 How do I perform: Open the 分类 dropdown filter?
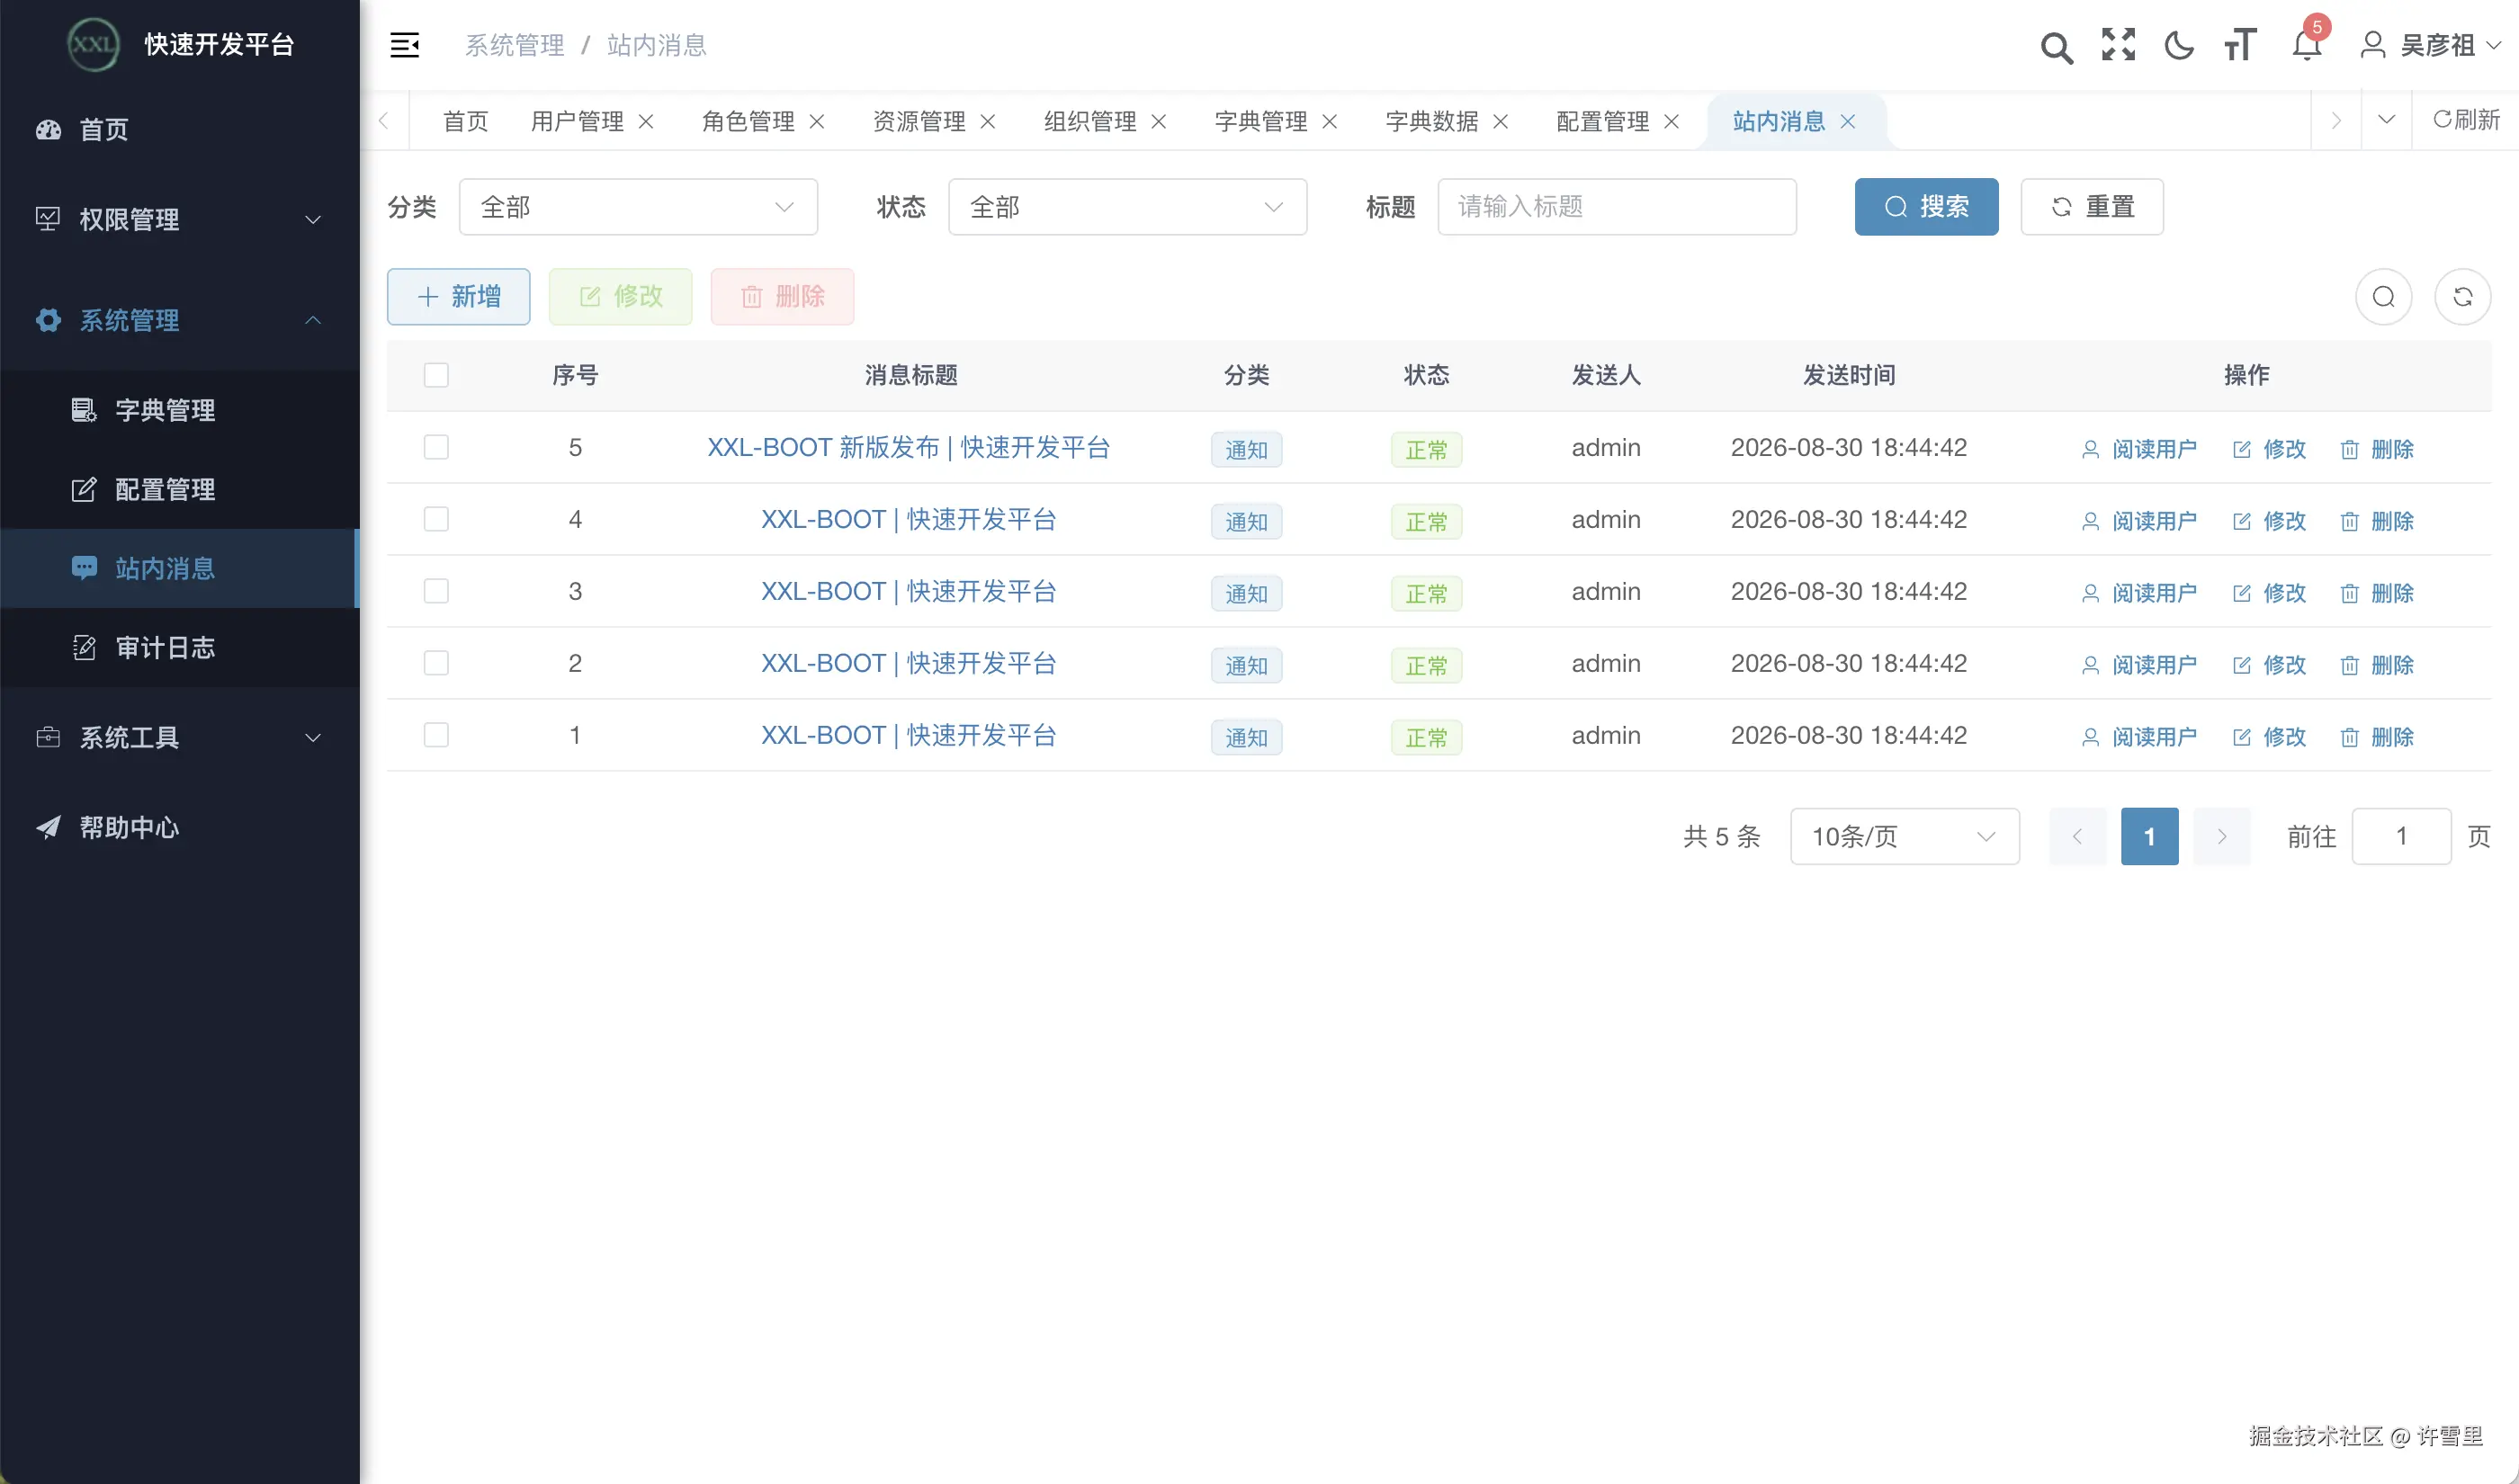coord(638,207)
